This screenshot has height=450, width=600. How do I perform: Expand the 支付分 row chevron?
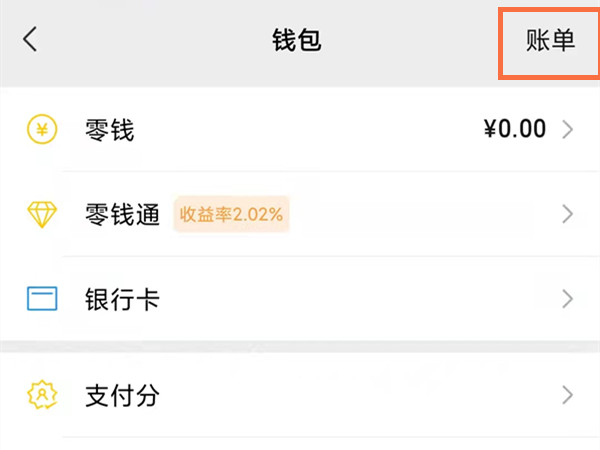[x=568, y=395]
